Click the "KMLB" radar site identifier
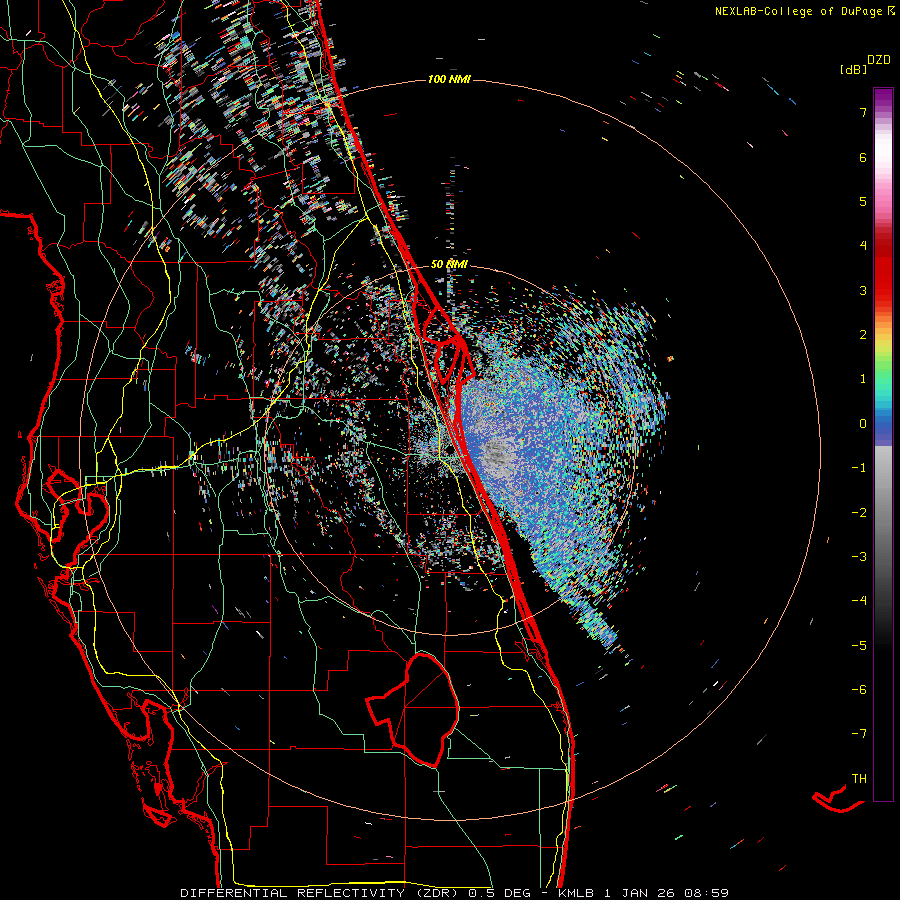Viewport: 900px width, 900px height. point(577,893)
